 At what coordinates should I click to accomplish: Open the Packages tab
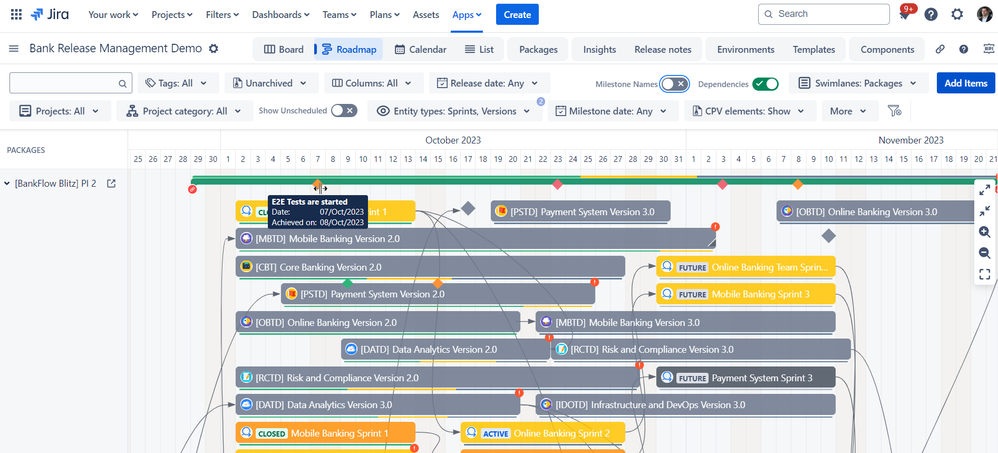(x=538, y=49)
